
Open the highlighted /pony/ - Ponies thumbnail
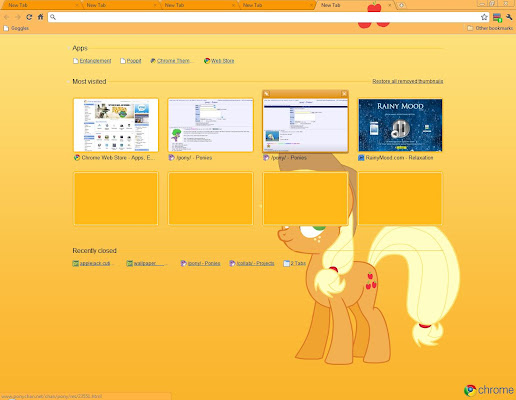(x=305, y=125)
